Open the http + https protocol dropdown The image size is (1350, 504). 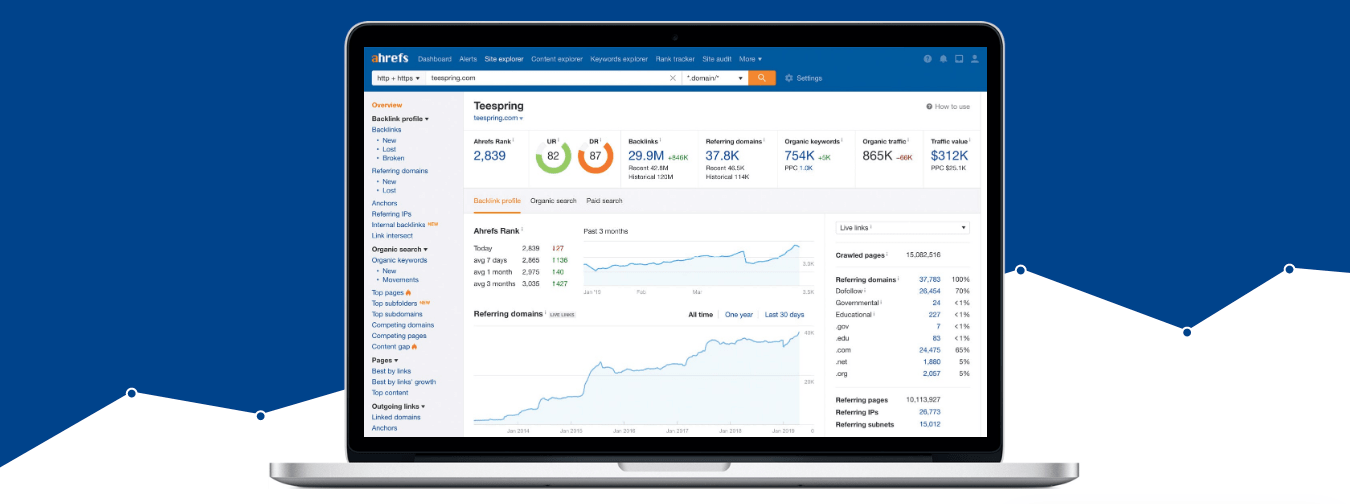(x=397, y=77)
